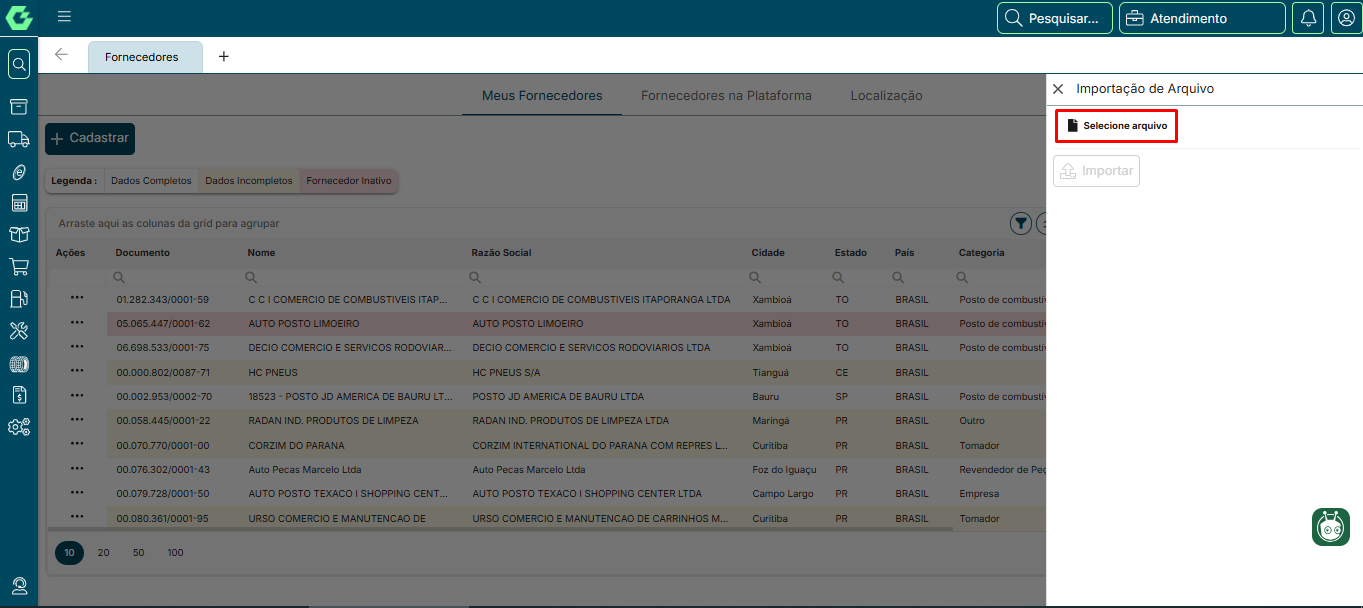Switch to Meus Fornecedores tab

pyautogui.click(x=542, y=96)
